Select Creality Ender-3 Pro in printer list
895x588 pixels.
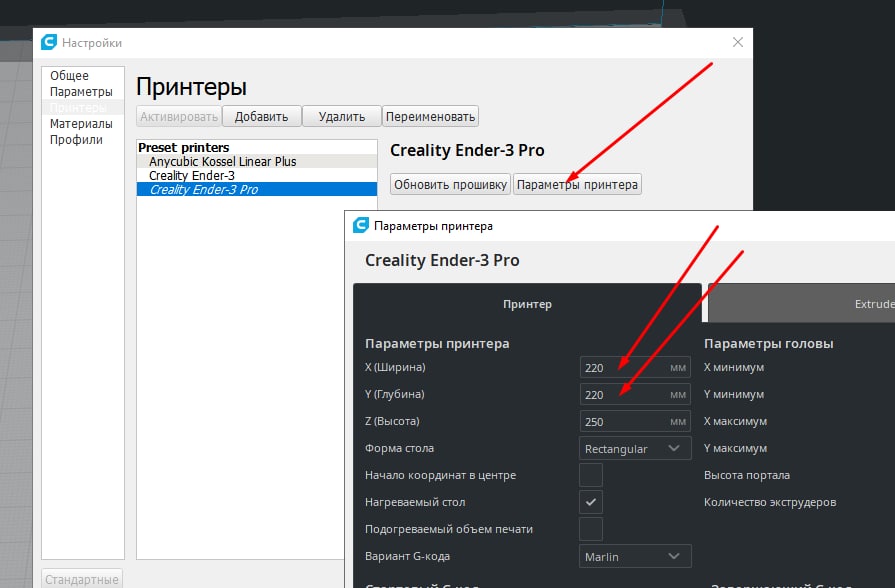point(257,189)
